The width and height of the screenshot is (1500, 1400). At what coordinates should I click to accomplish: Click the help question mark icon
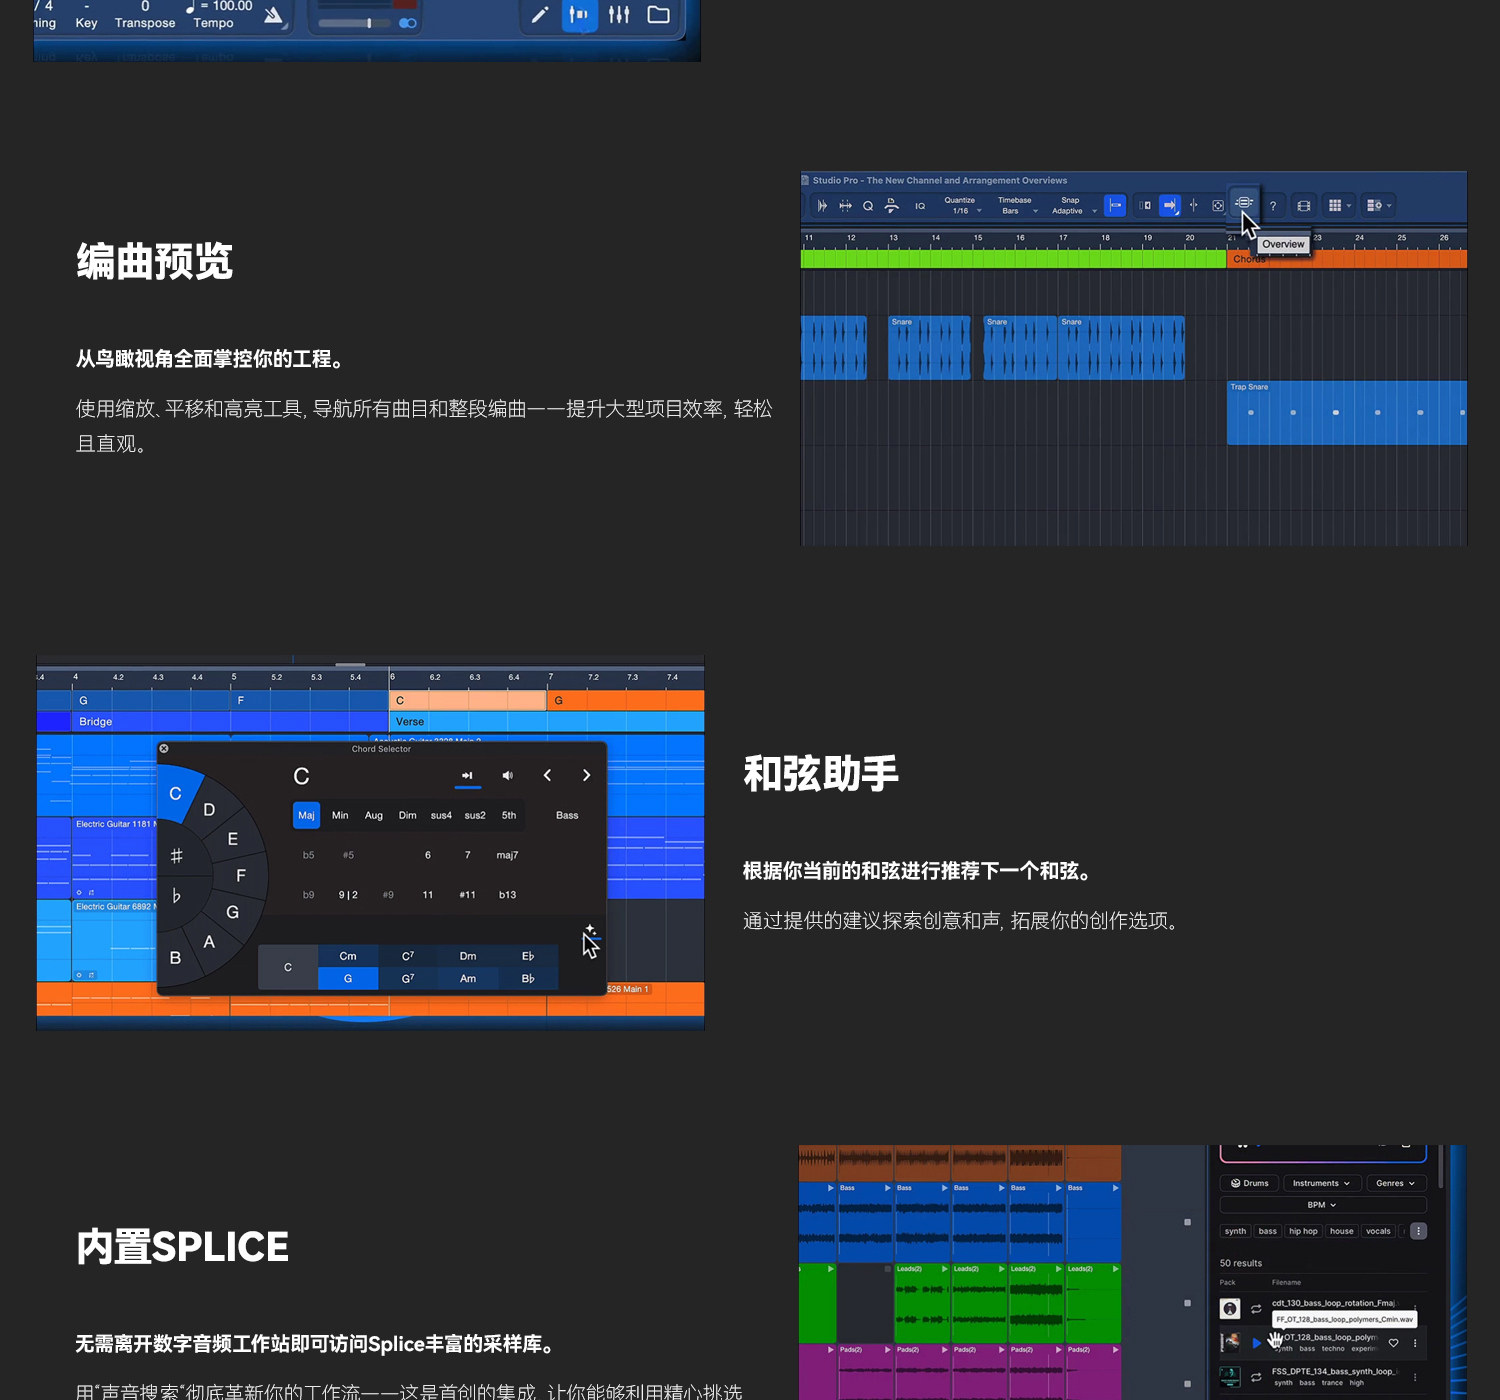click(x=1273, y=206)
